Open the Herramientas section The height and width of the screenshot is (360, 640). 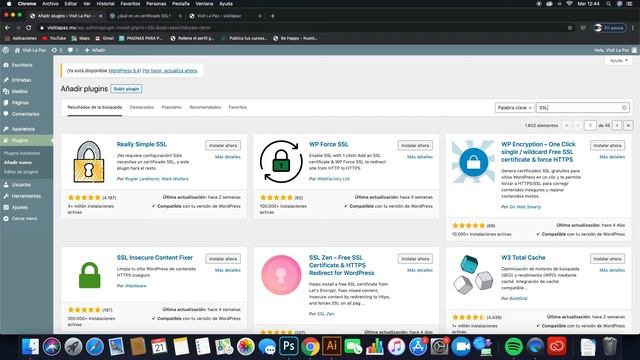26,196
